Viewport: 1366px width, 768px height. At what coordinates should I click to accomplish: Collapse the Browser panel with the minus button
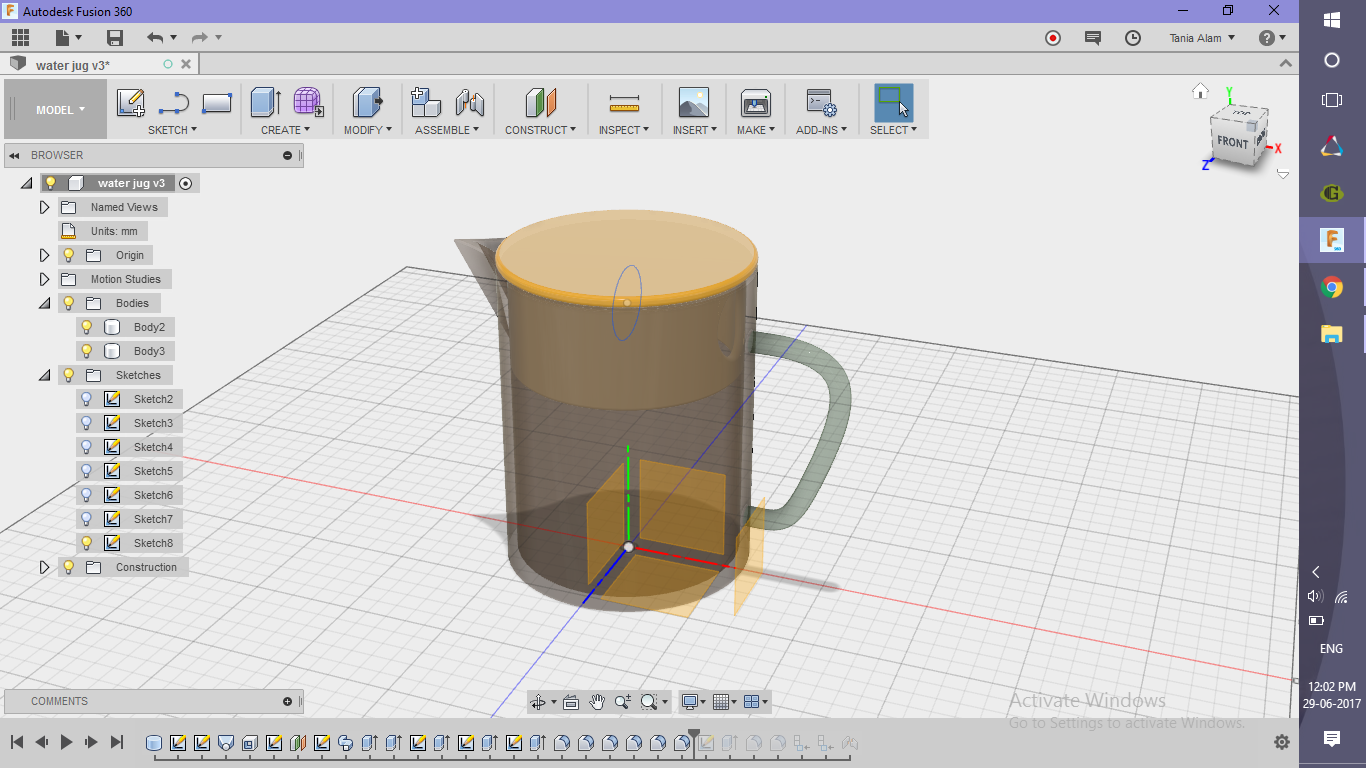pos(287,155)
